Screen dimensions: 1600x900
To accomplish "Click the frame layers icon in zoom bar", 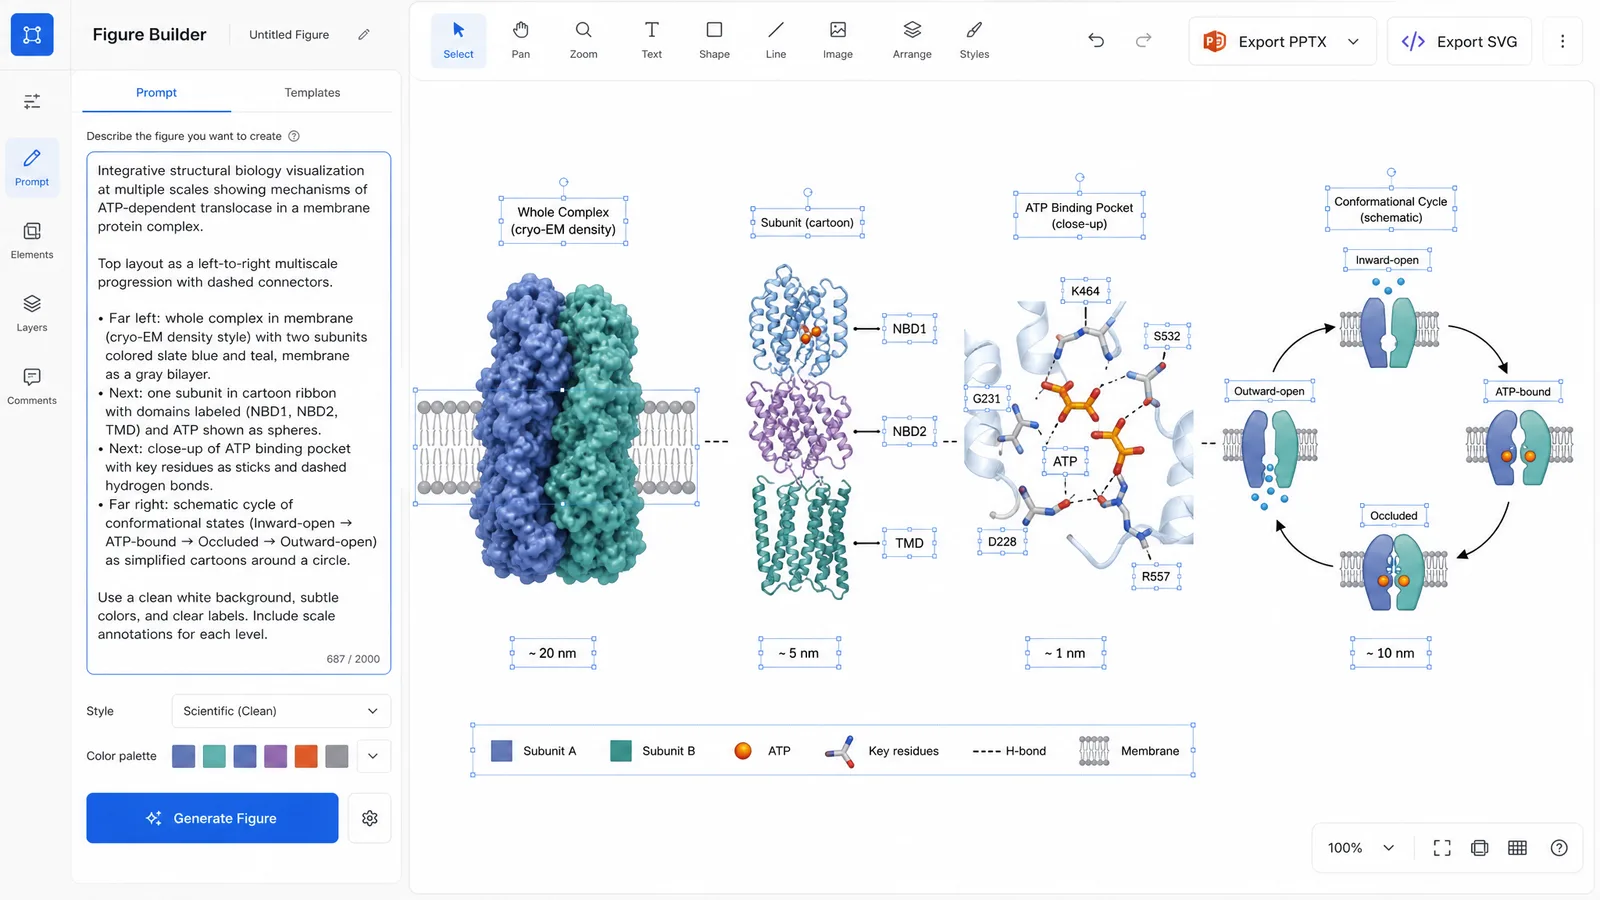I will [1480, 848].
